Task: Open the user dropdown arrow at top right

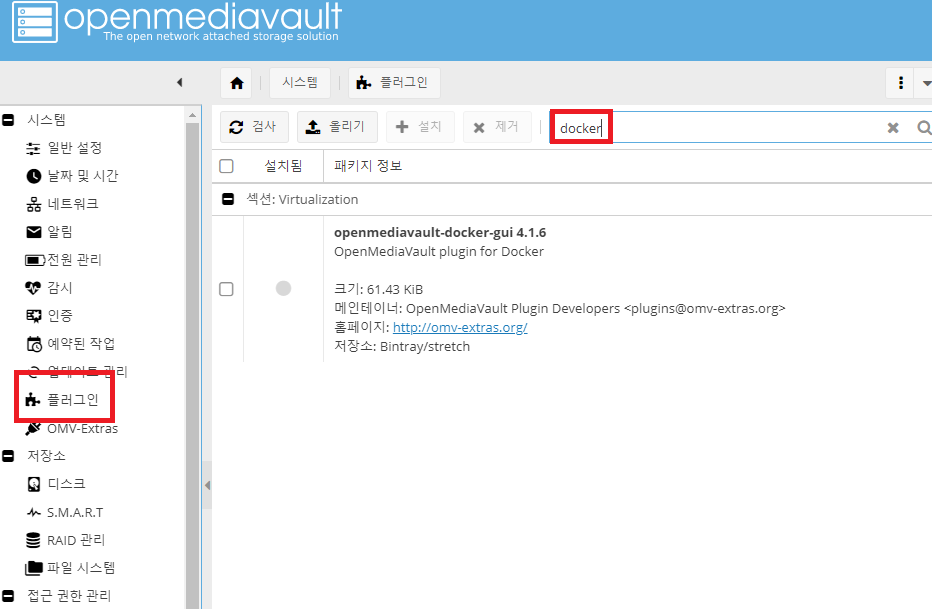Action: (926, 83)
